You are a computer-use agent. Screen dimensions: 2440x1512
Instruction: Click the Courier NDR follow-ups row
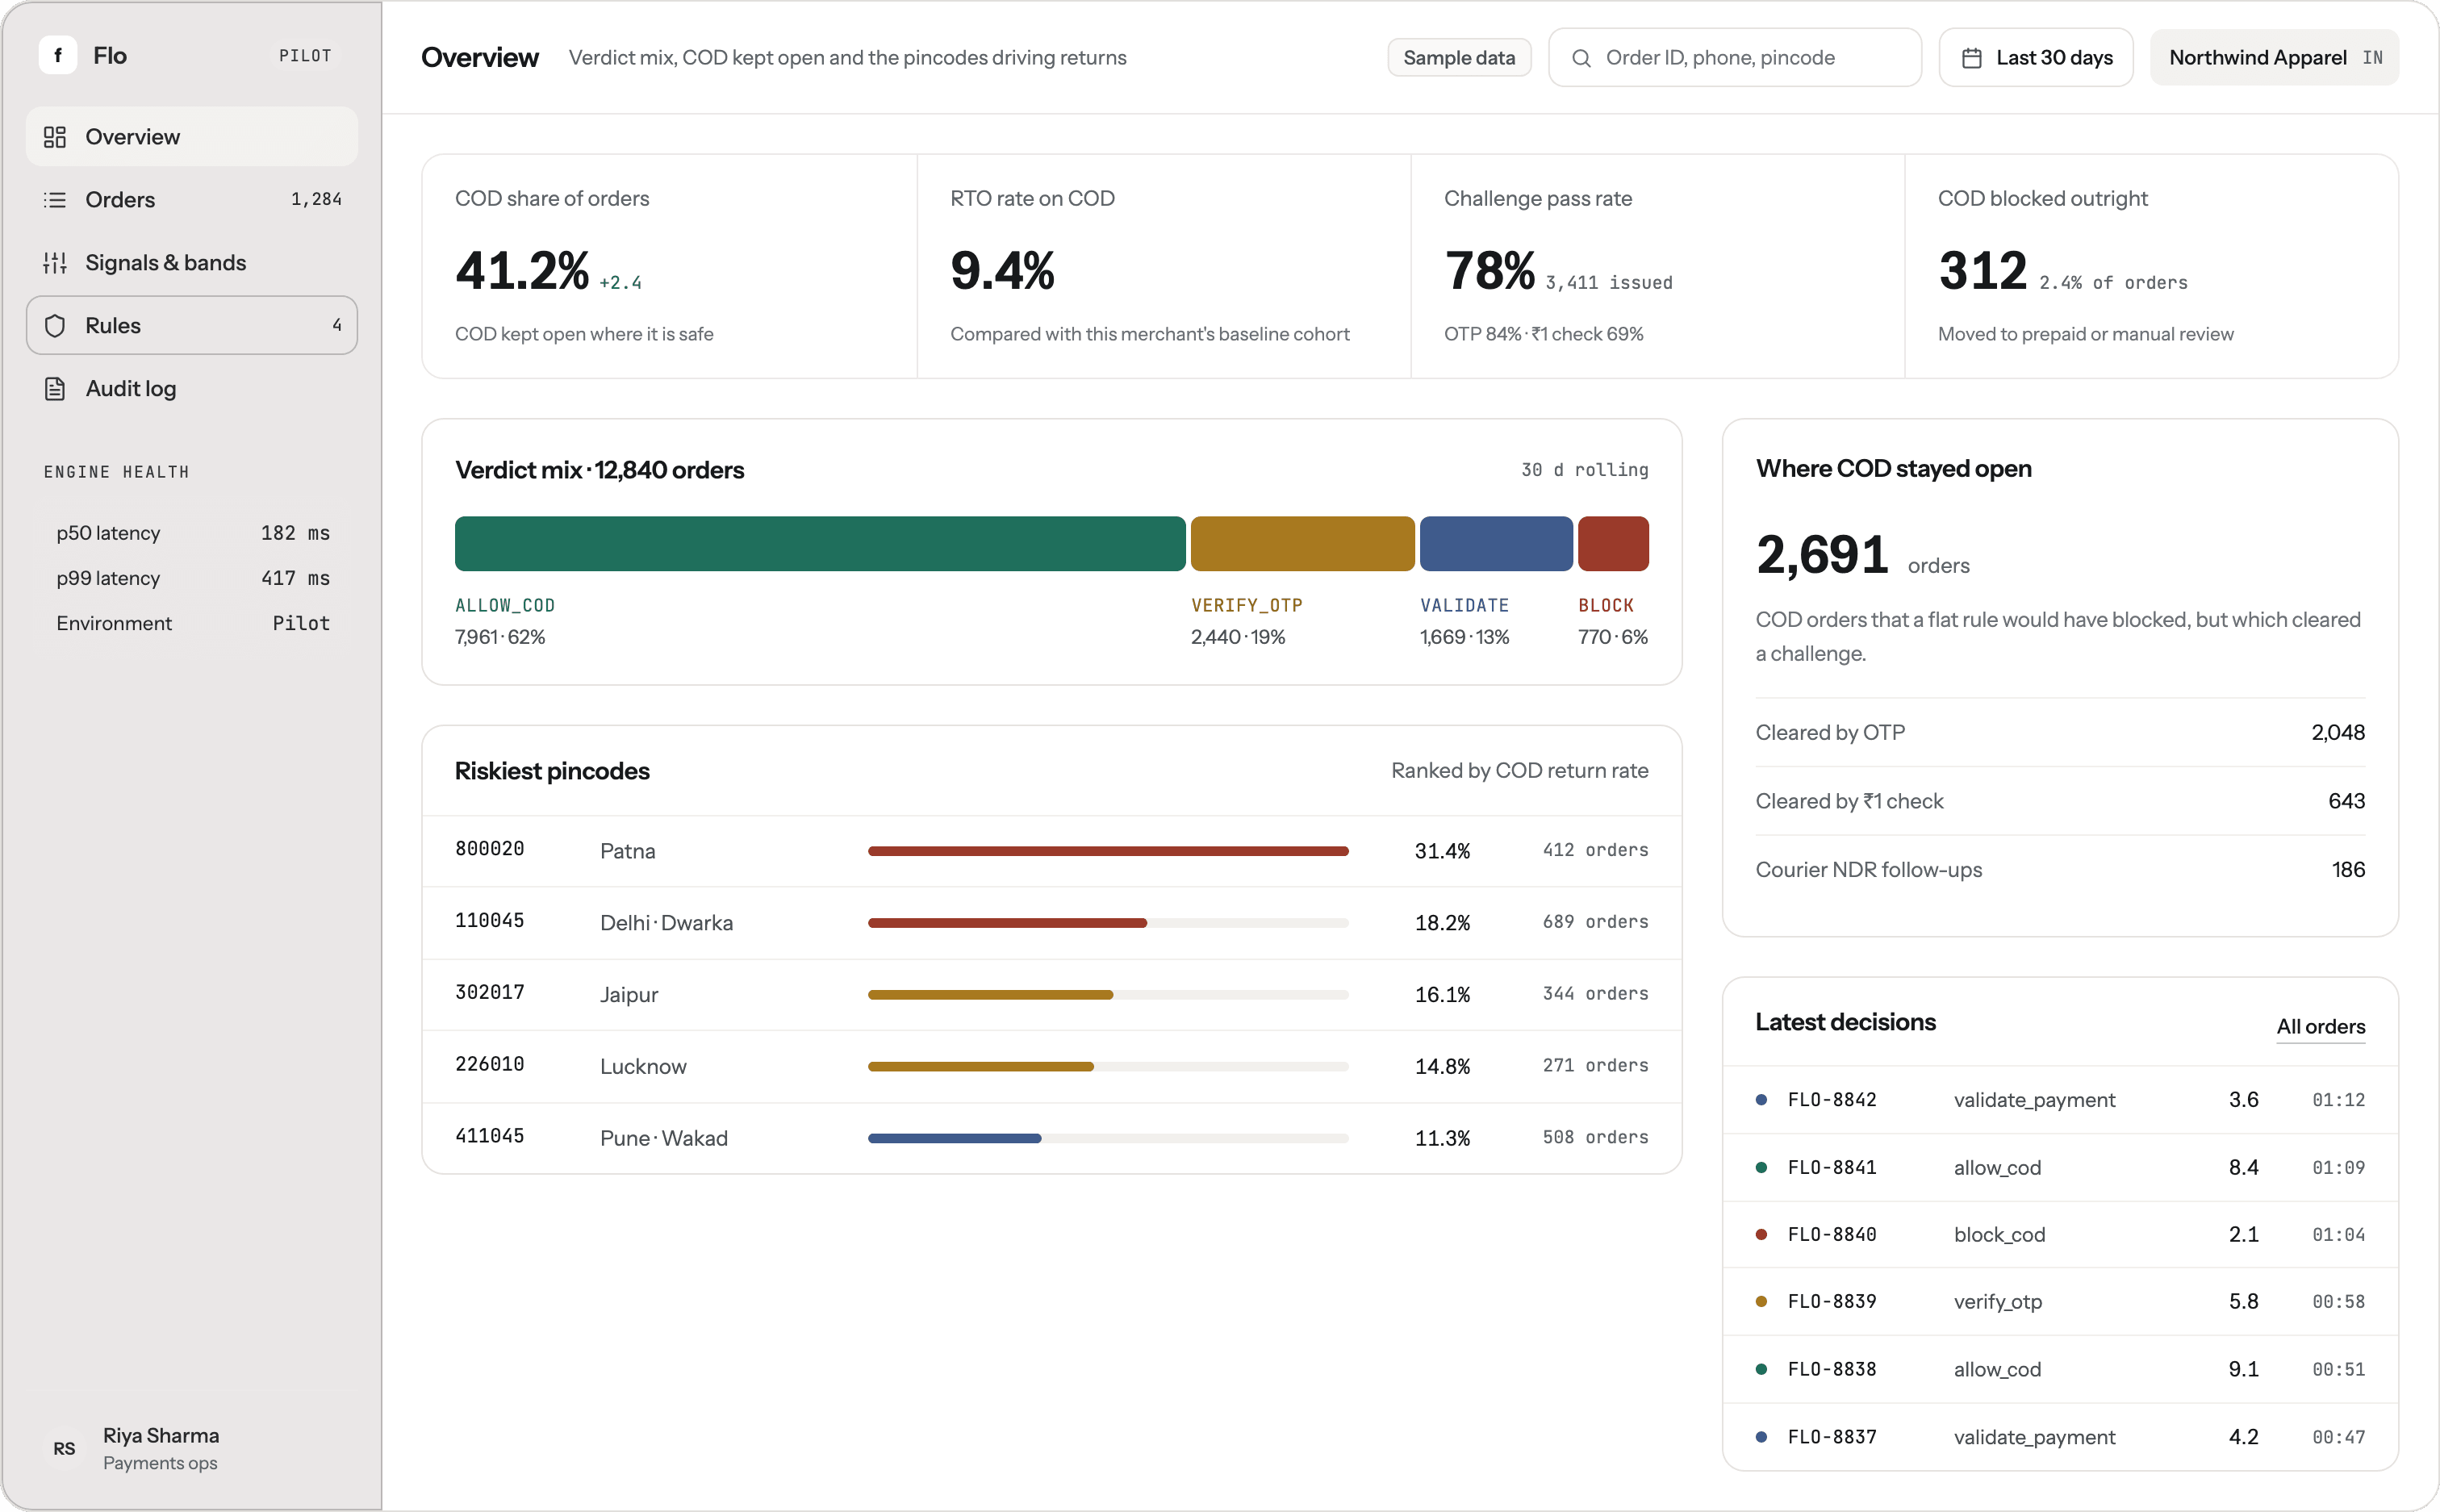coord(2060,870)
